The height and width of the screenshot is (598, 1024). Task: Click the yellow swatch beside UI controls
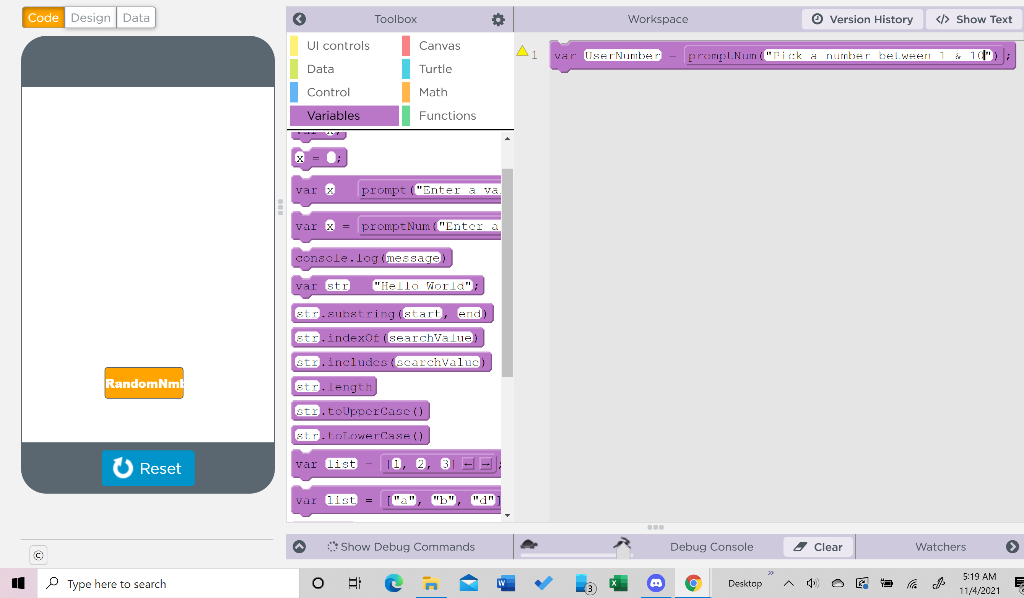(296, 45)
